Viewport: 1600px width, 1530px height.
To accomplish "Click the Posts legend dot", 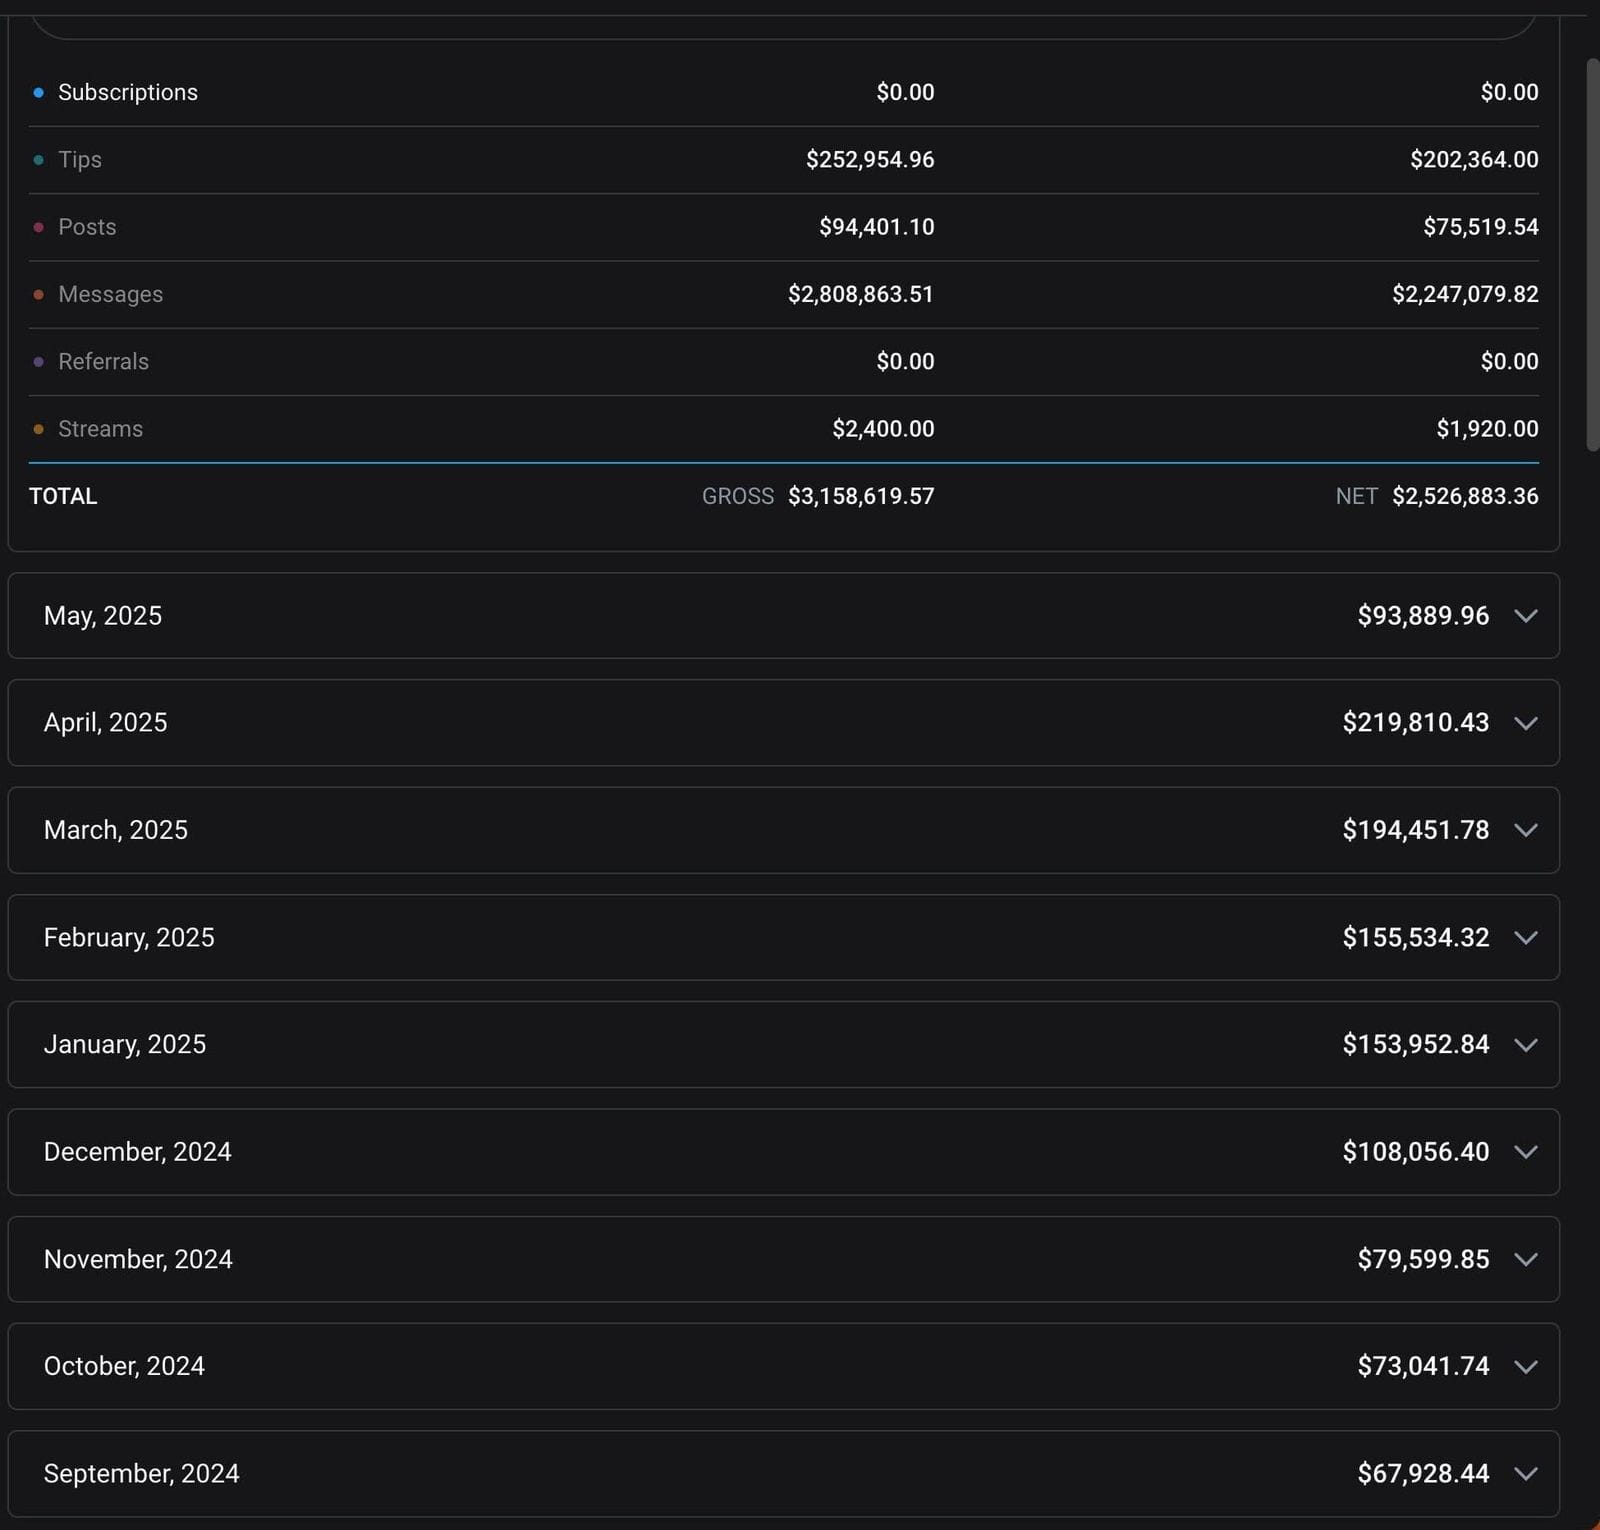I will tap(38, 228).
